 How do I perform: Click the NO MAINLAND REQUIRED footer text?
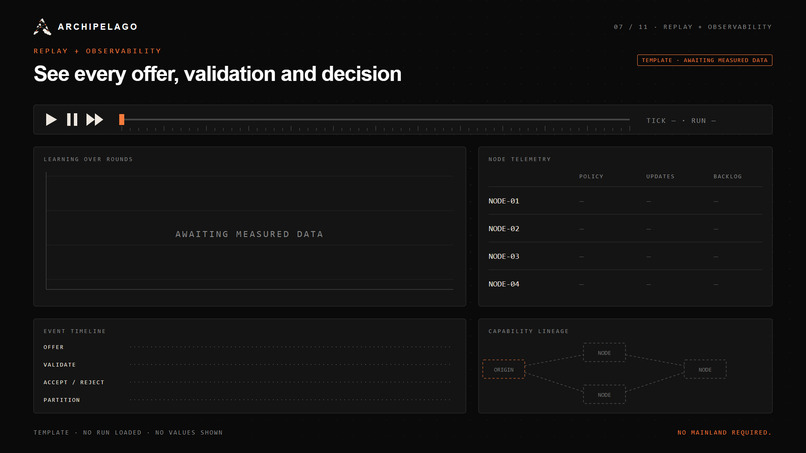[x=724, y=432]
